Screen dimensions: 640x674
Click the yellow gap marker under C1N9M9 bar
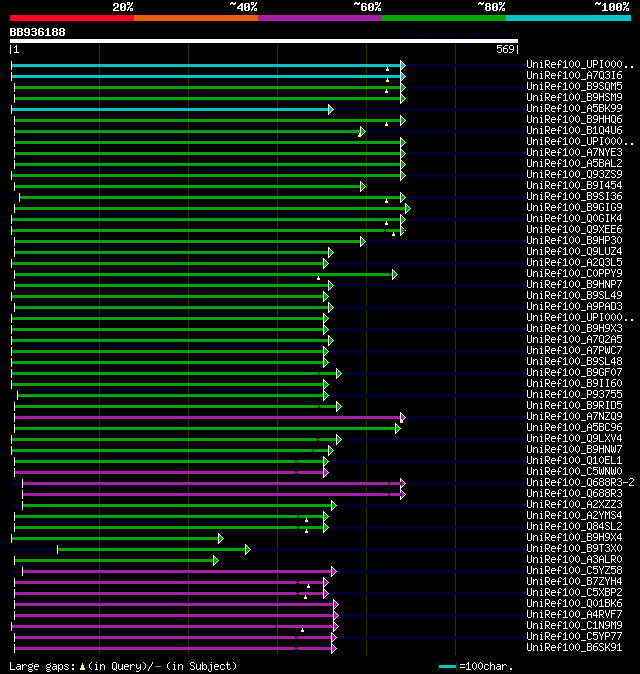tap(303, 630)
